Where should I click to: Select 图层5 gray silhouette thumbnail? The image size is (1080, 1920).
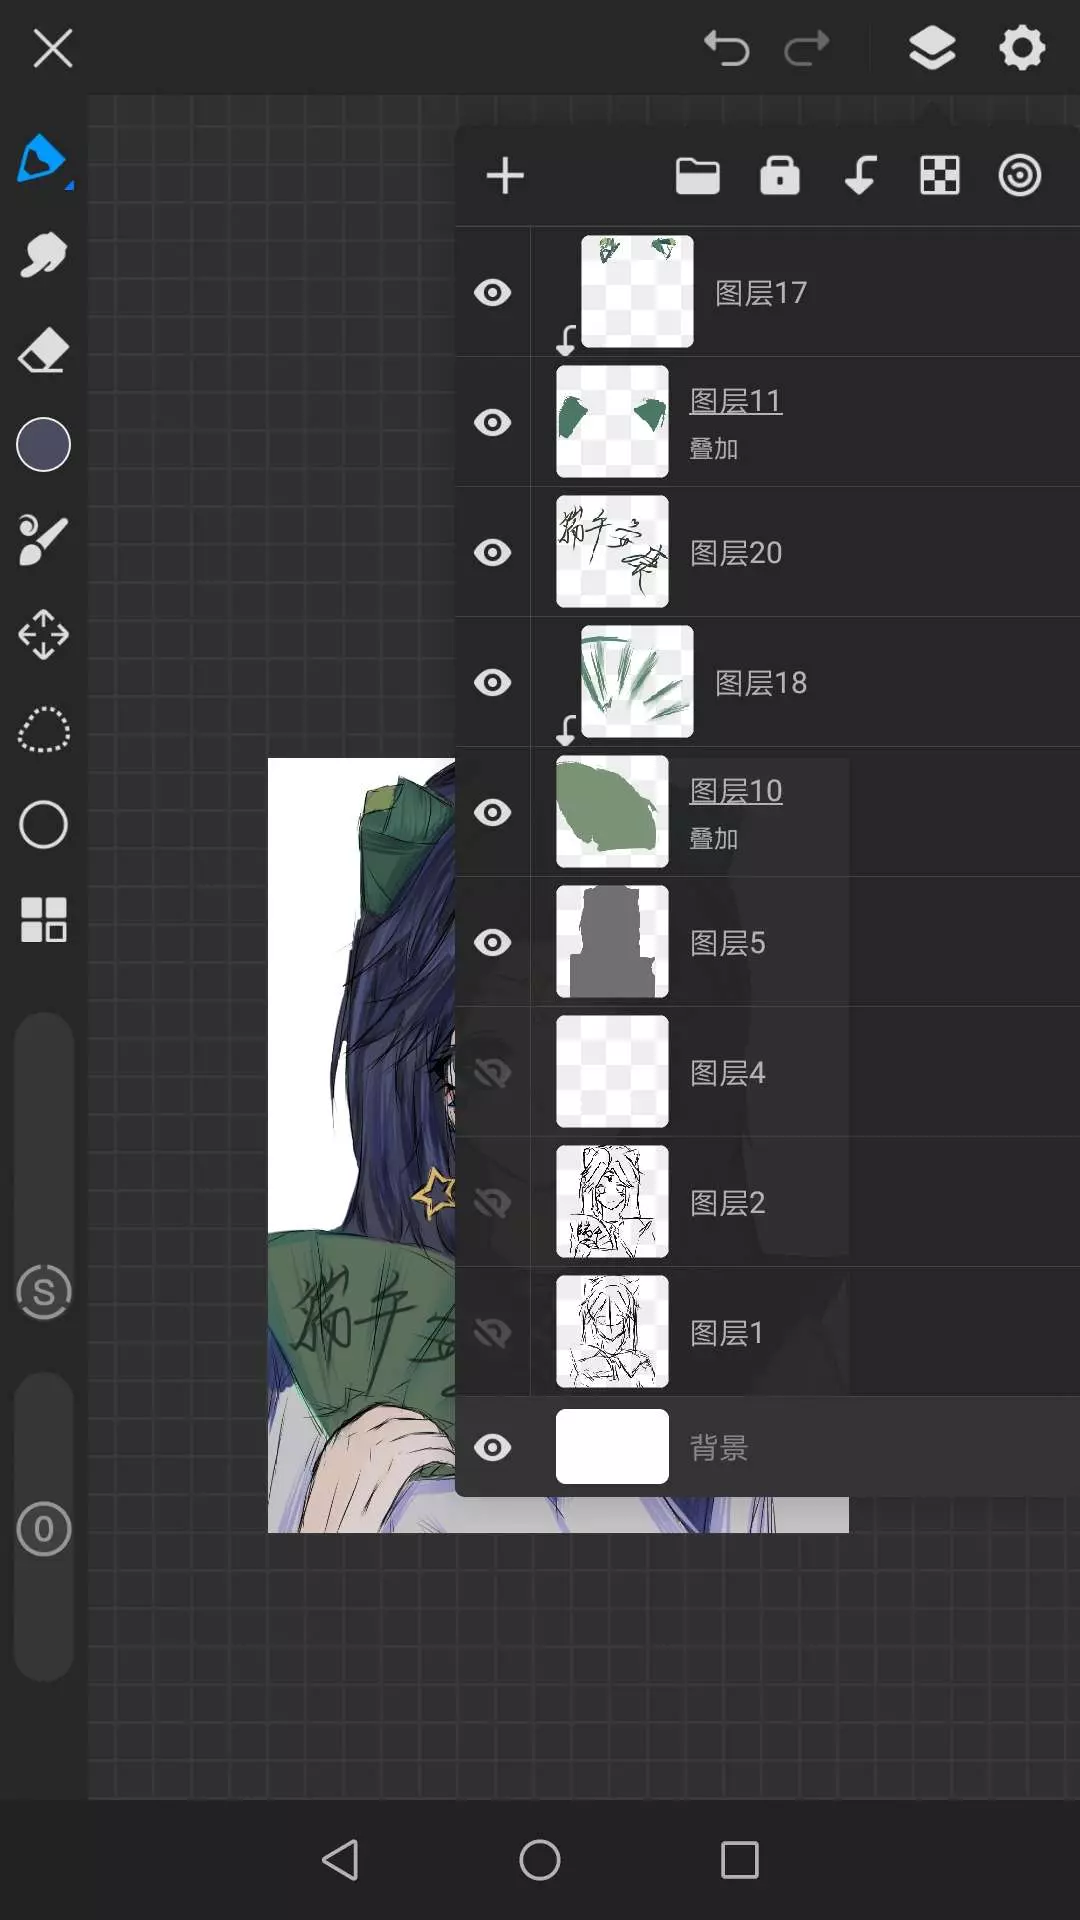tap(612, 942)
